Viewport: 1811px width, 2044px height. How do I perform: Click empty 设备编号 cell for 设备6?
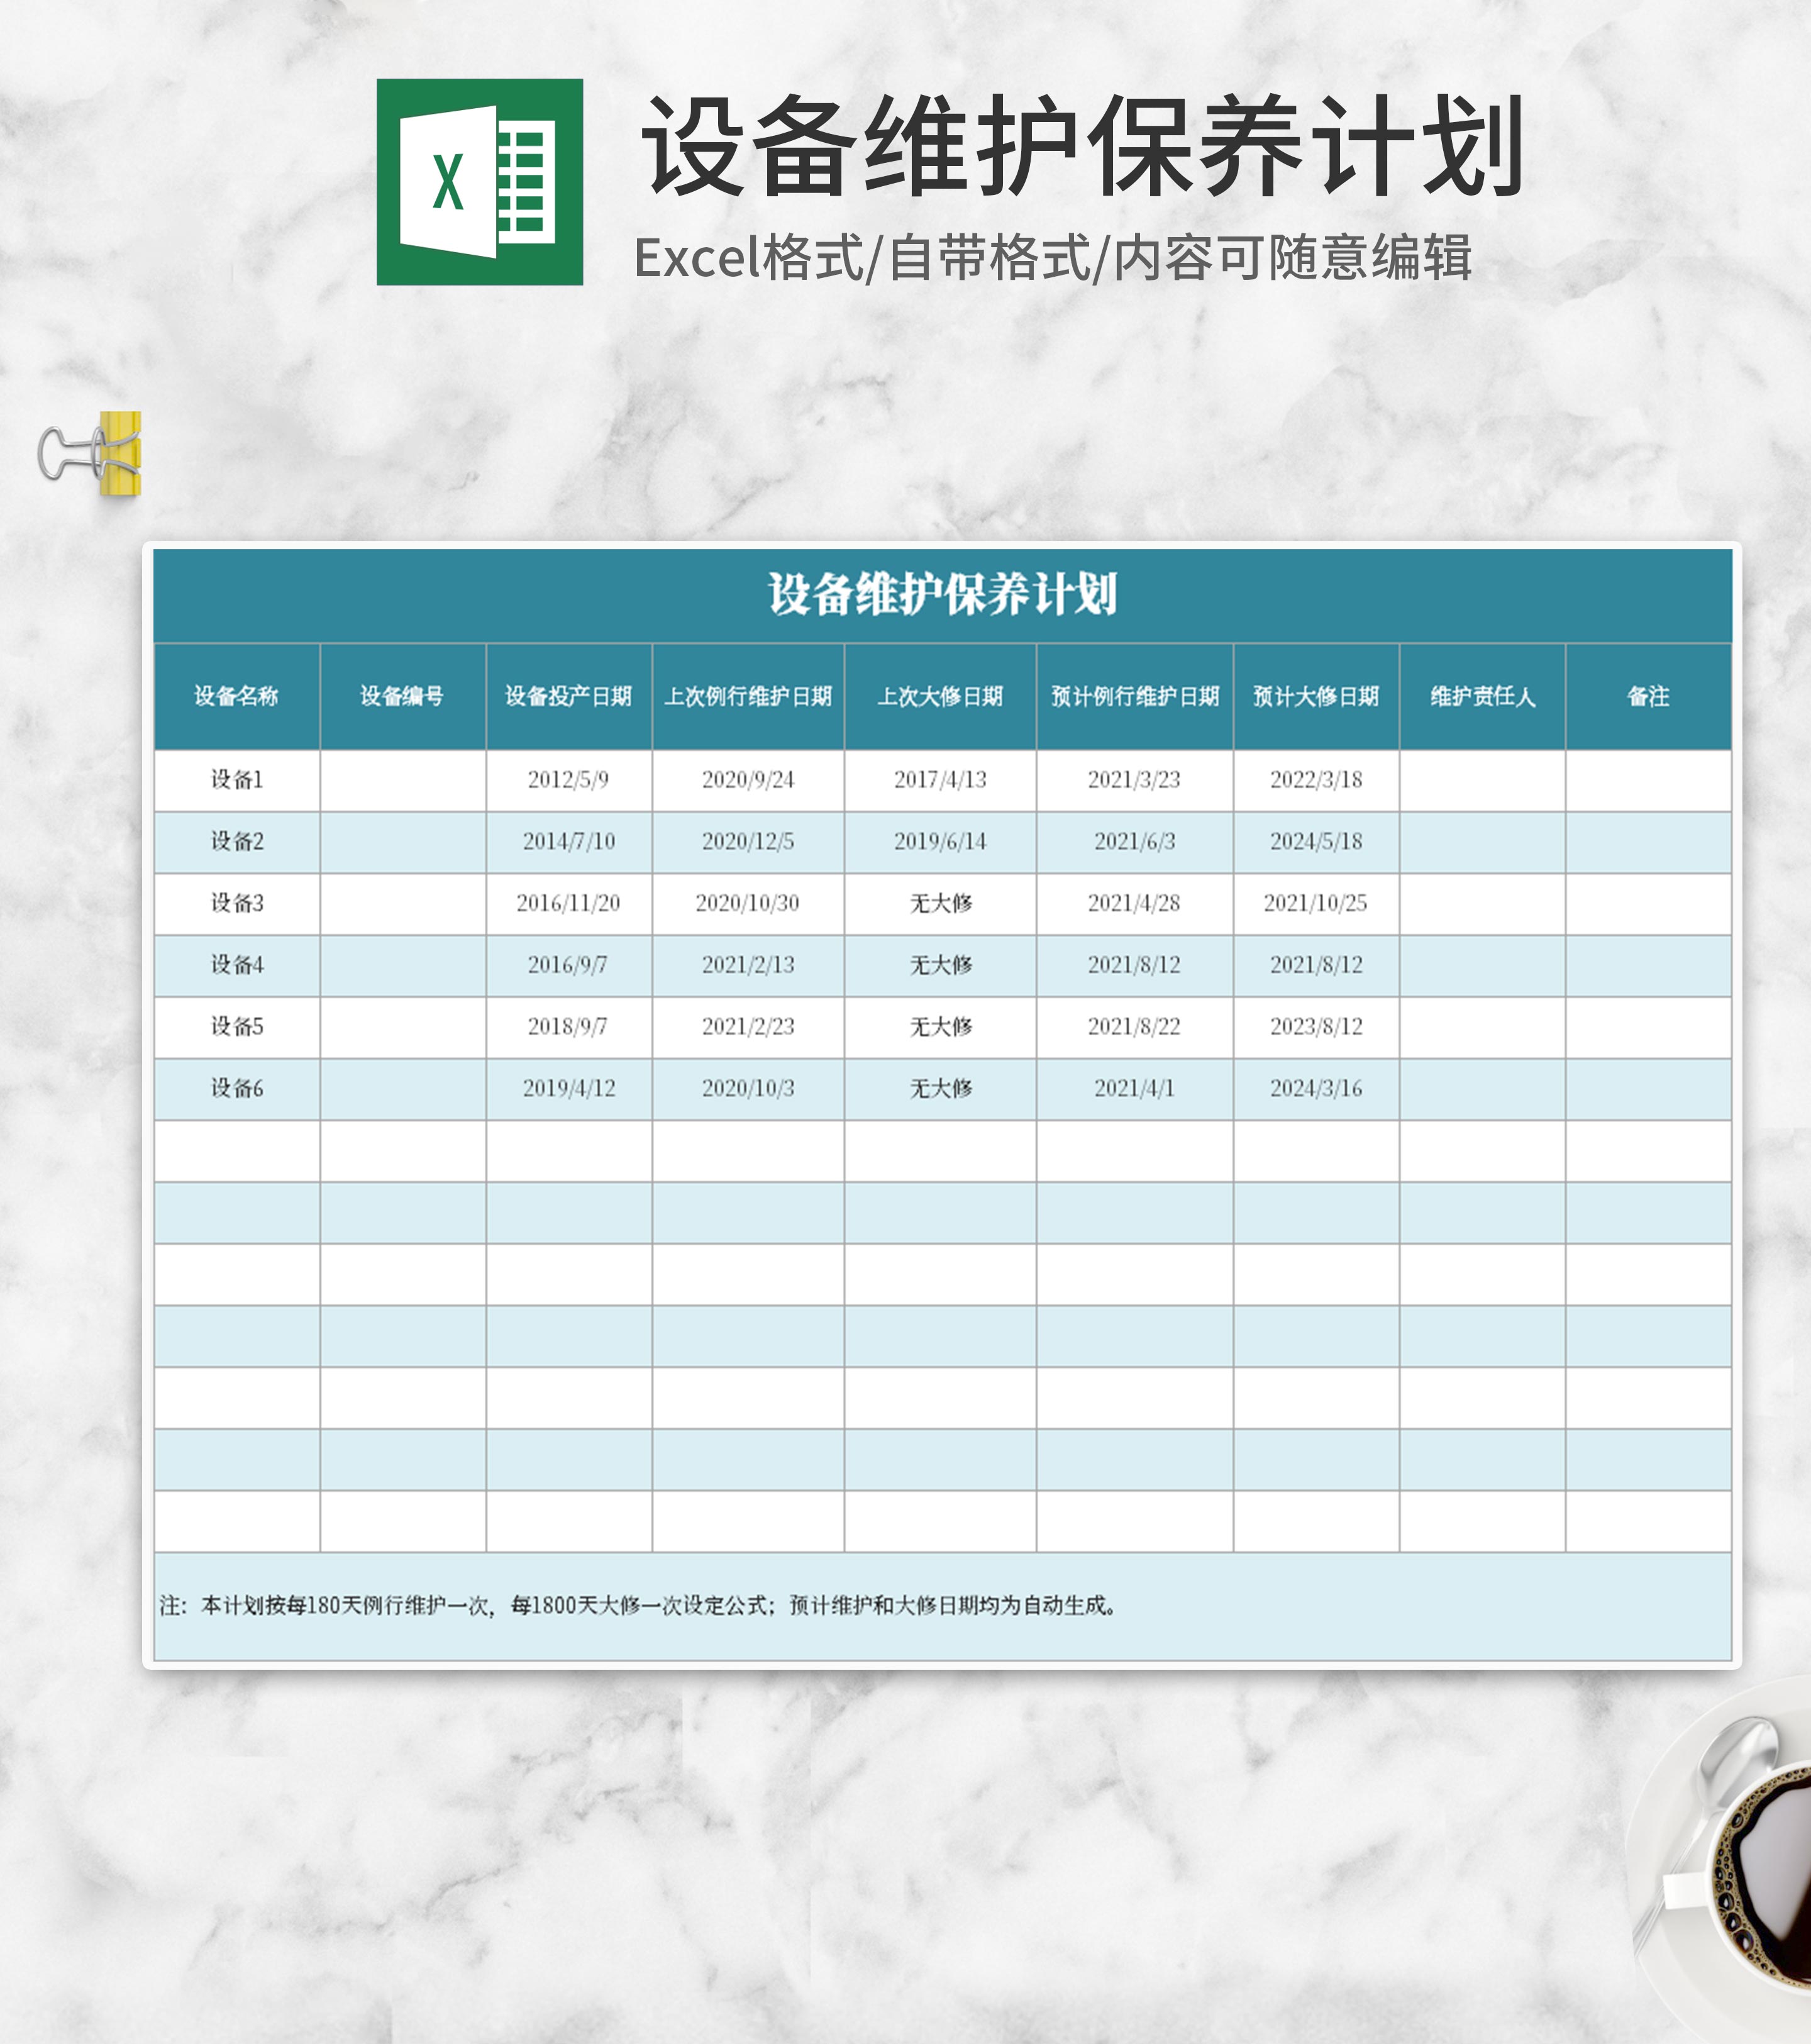(x=402, y=1089)
